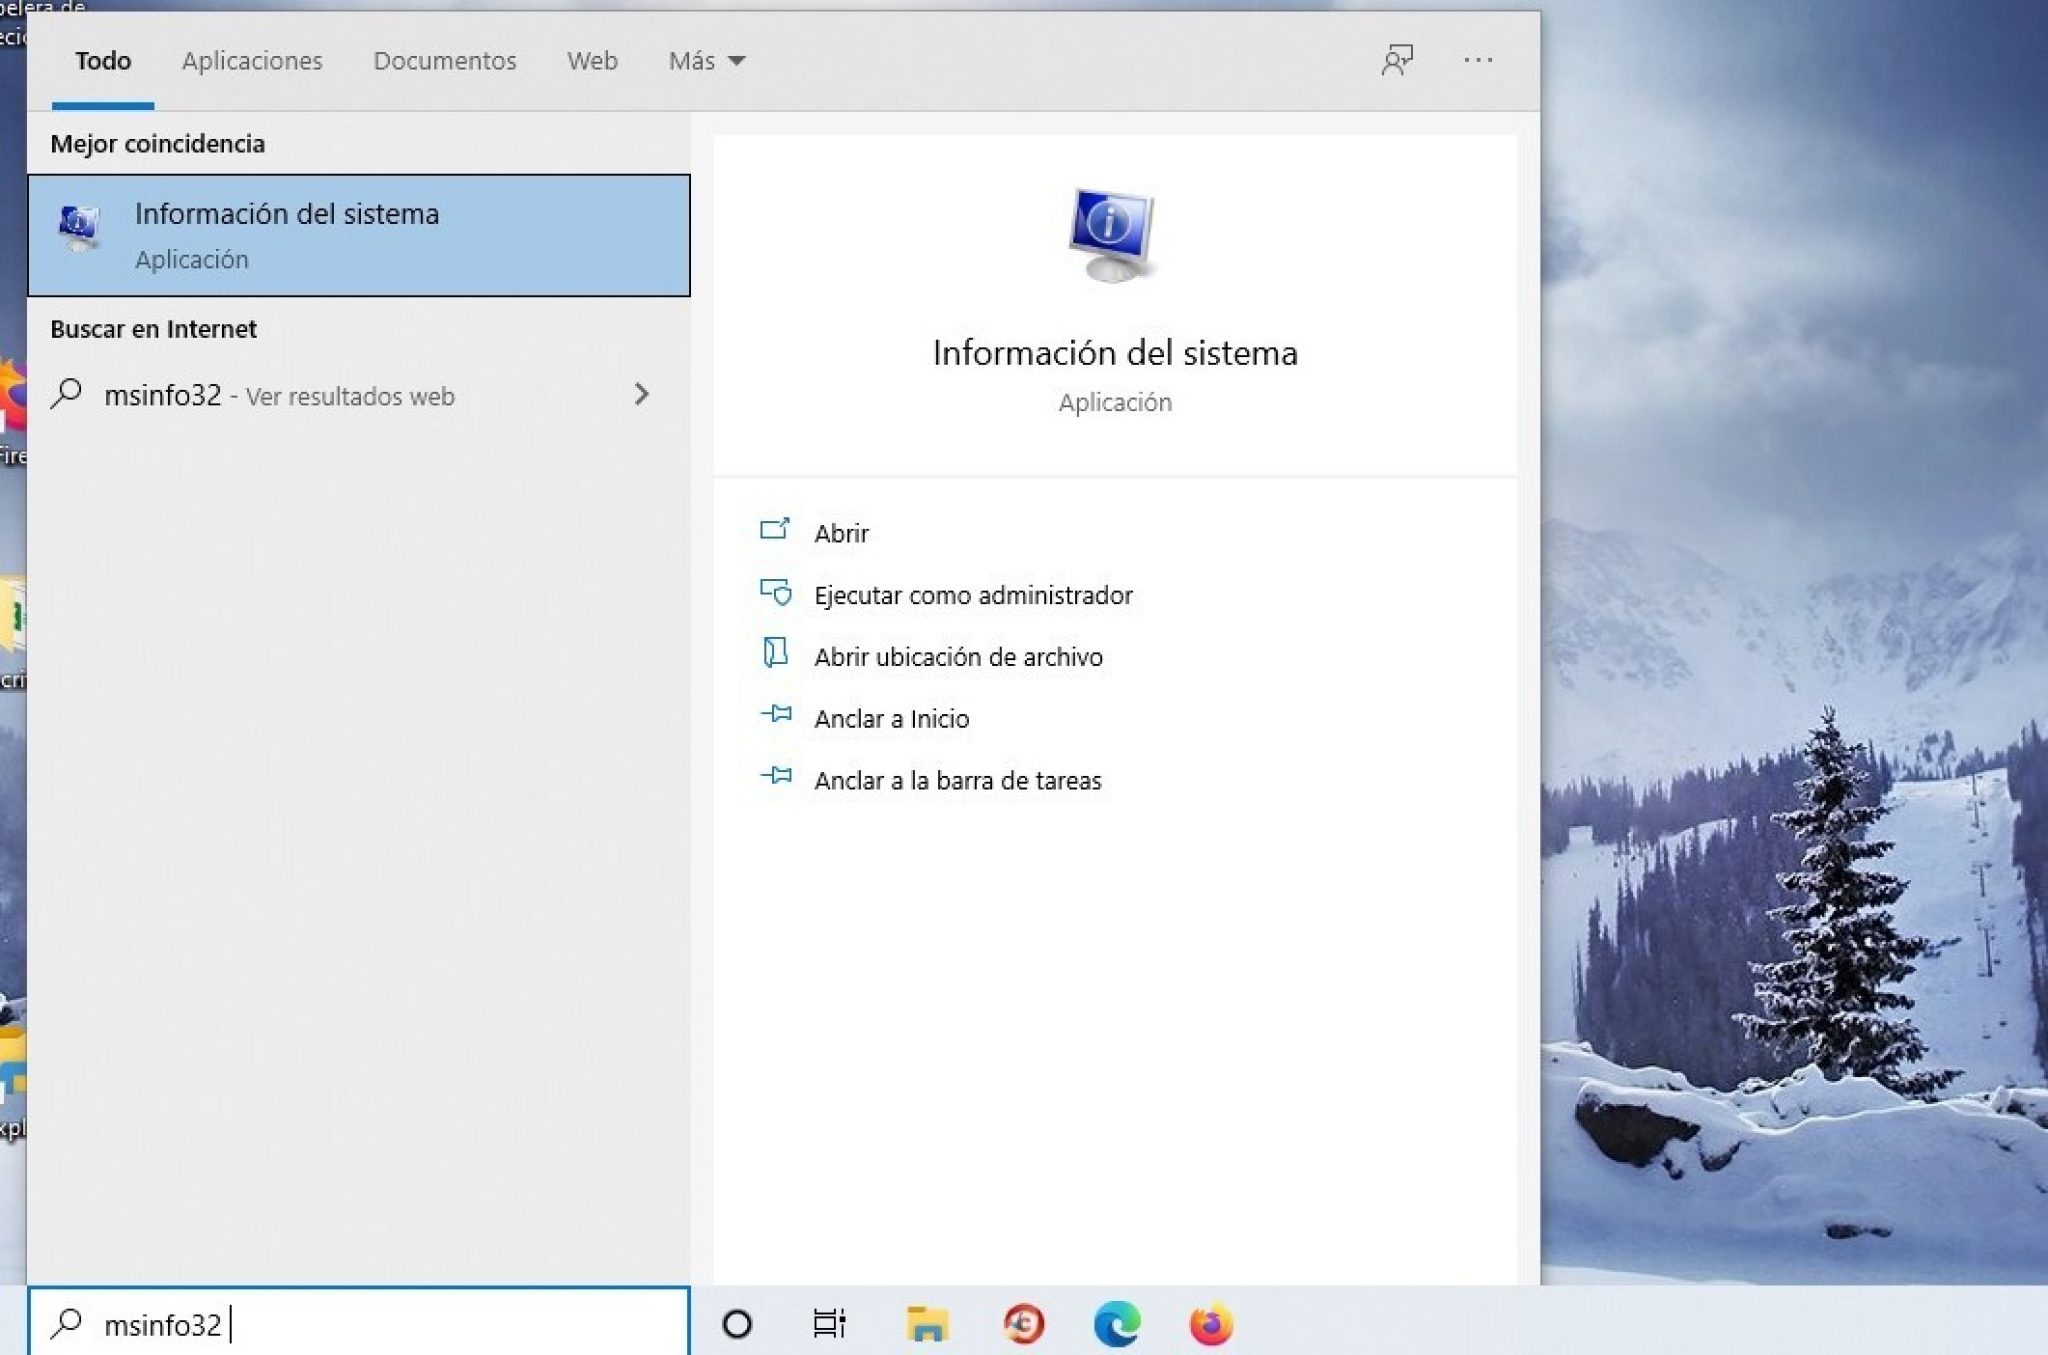The height and width of the screenshot is (1355, 2048).
Task: Open Microsoft Edge from the taskbar
Action: click(x=1116, y=1324)
